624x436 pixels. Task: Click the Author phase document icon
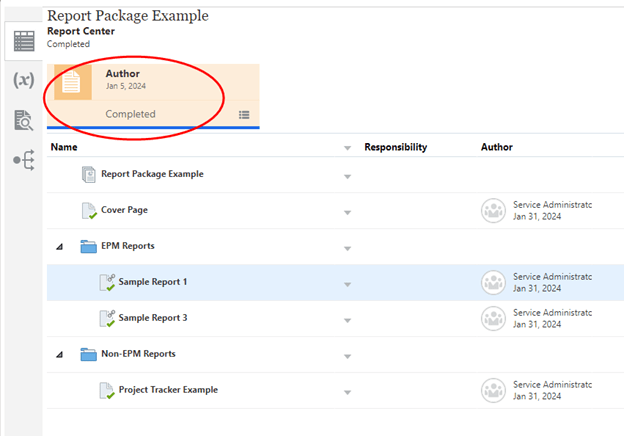(x=72, y=83)
